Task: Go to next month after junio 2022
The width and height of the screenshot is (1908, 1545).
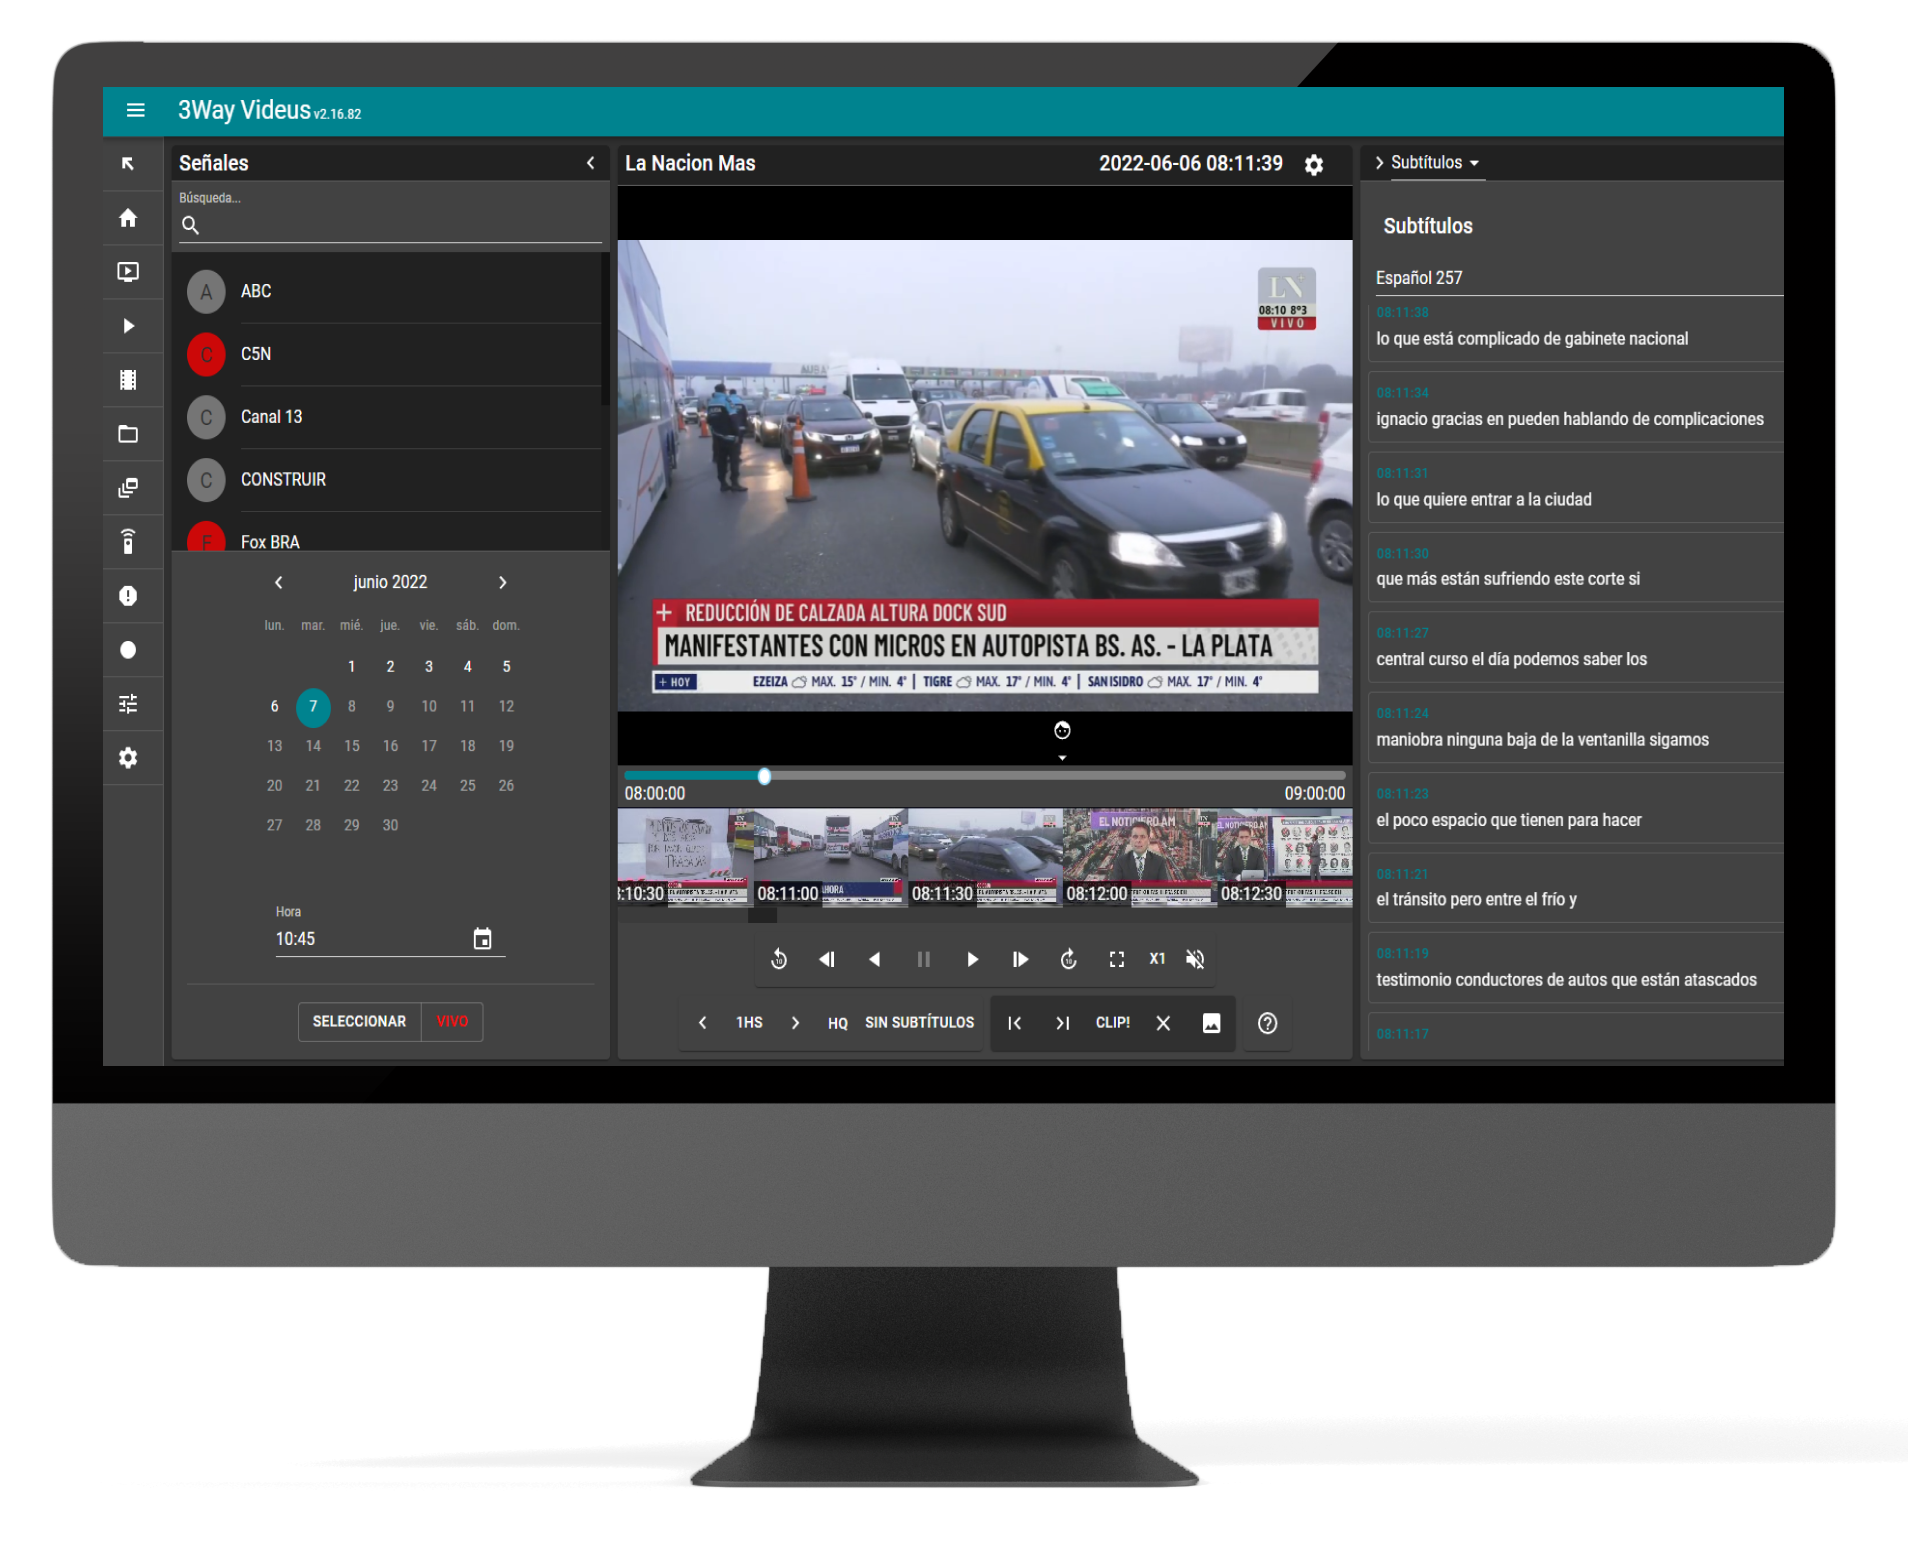Action: pyautogui.click(x=503, y=583)
